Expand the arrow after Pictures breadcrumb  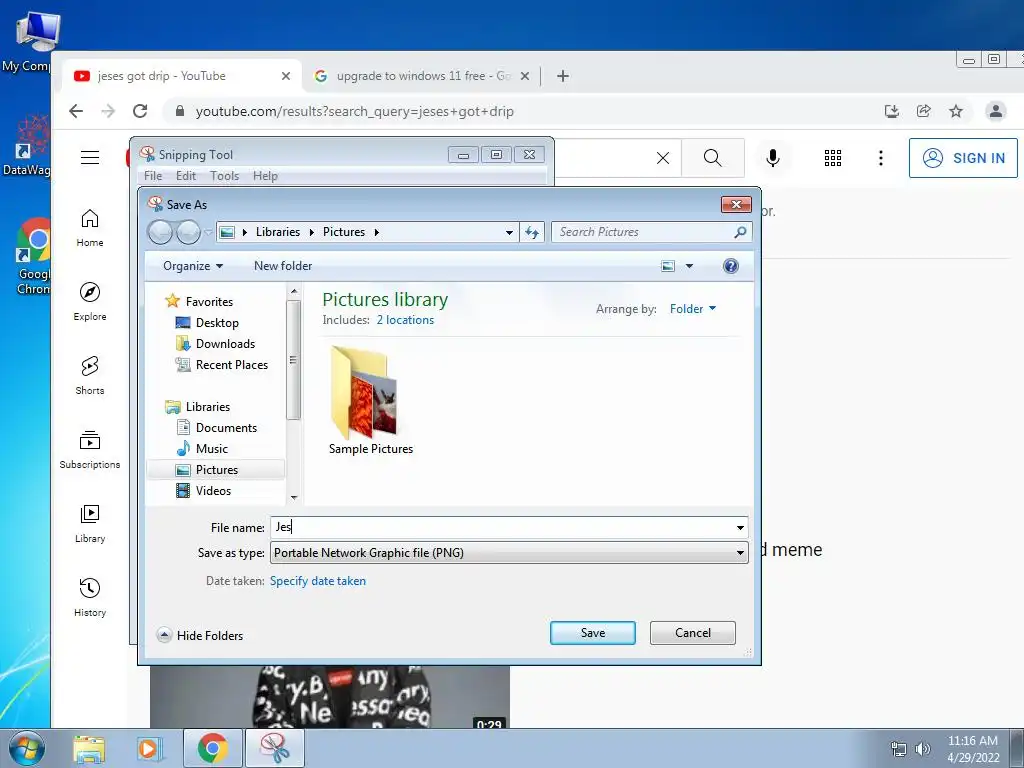[376, 232]
